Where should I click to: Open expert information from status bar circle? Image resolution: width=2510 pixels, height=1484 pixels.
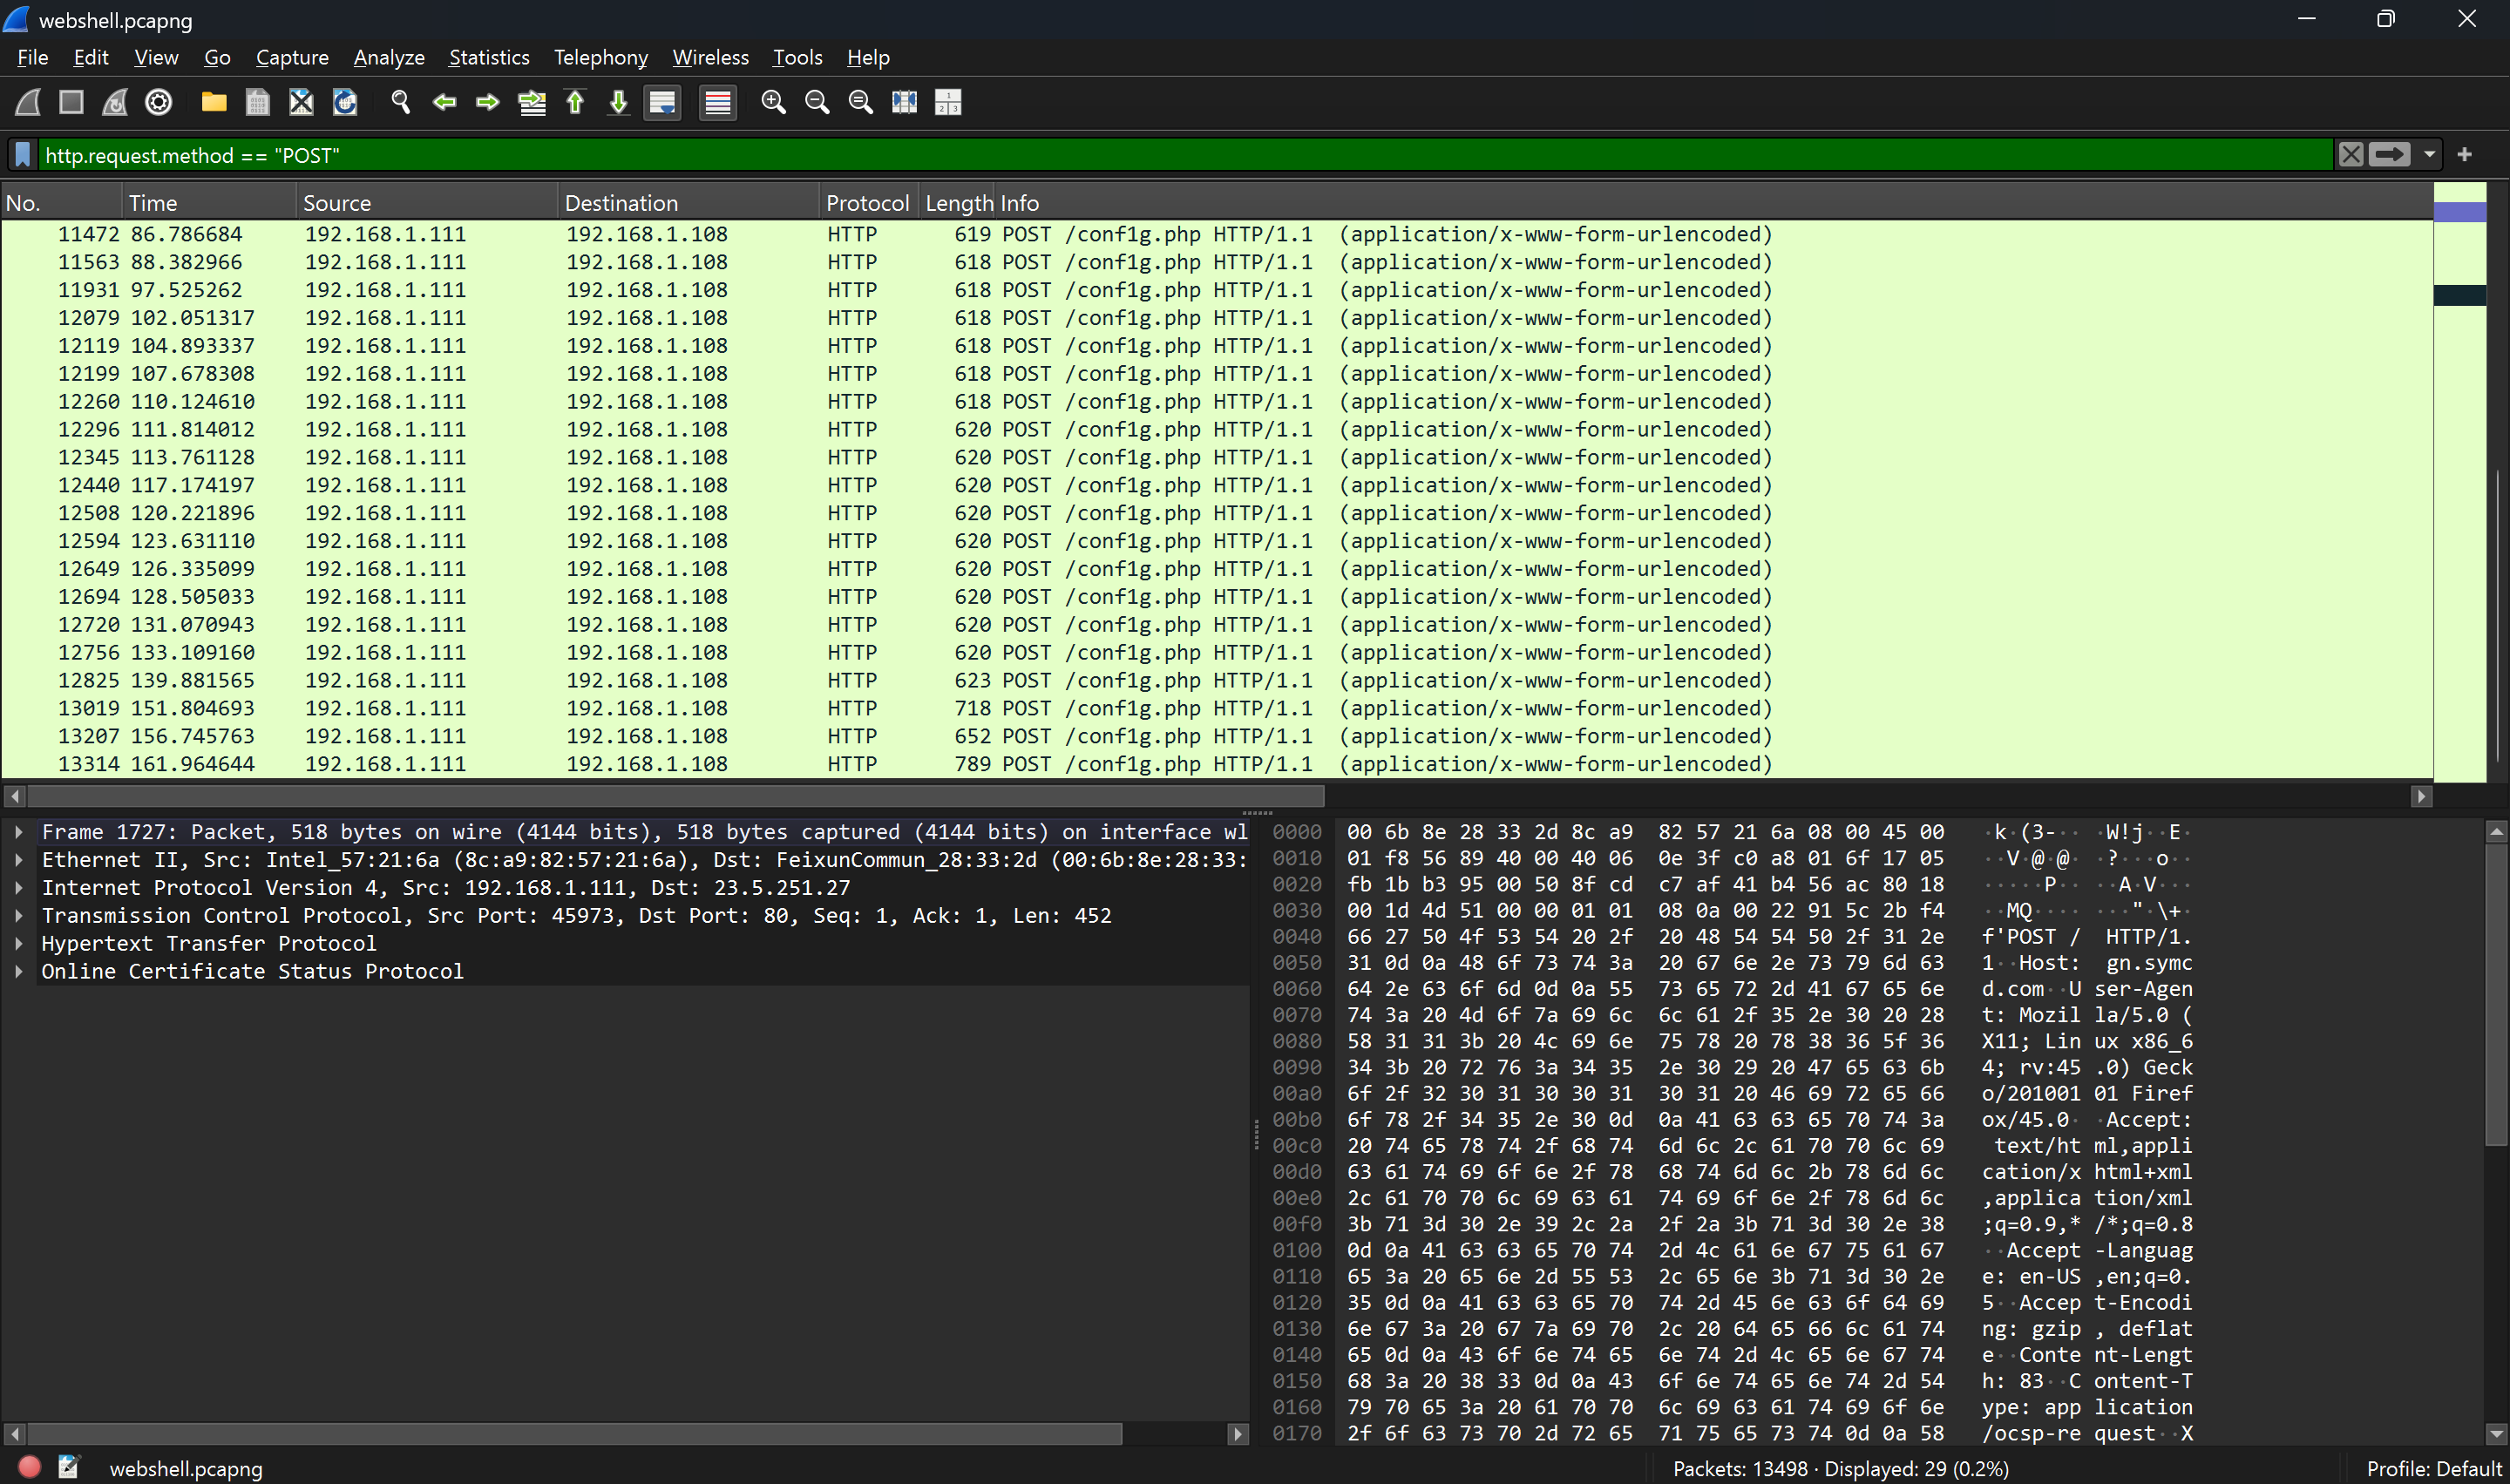click(30, 1467)
